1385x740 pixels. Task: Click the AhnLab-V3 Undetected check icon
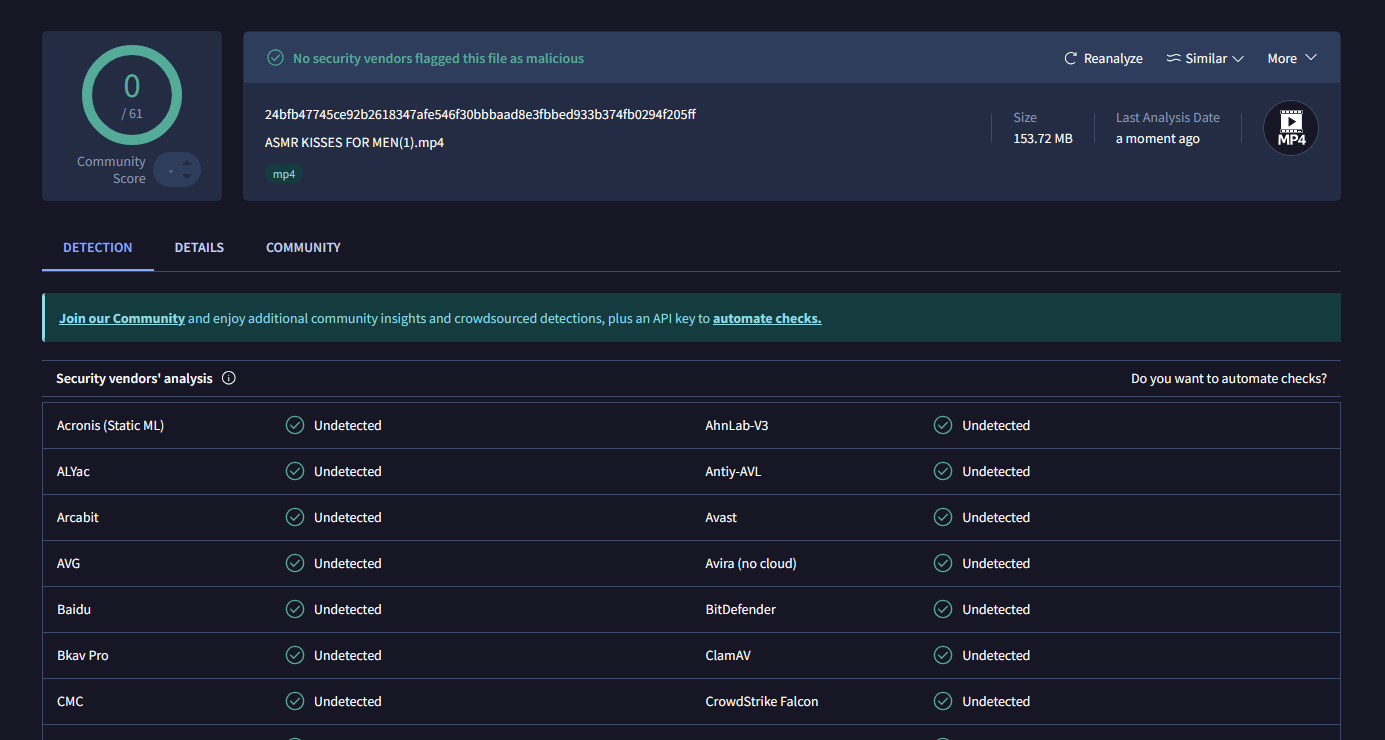tap(943, 425)
